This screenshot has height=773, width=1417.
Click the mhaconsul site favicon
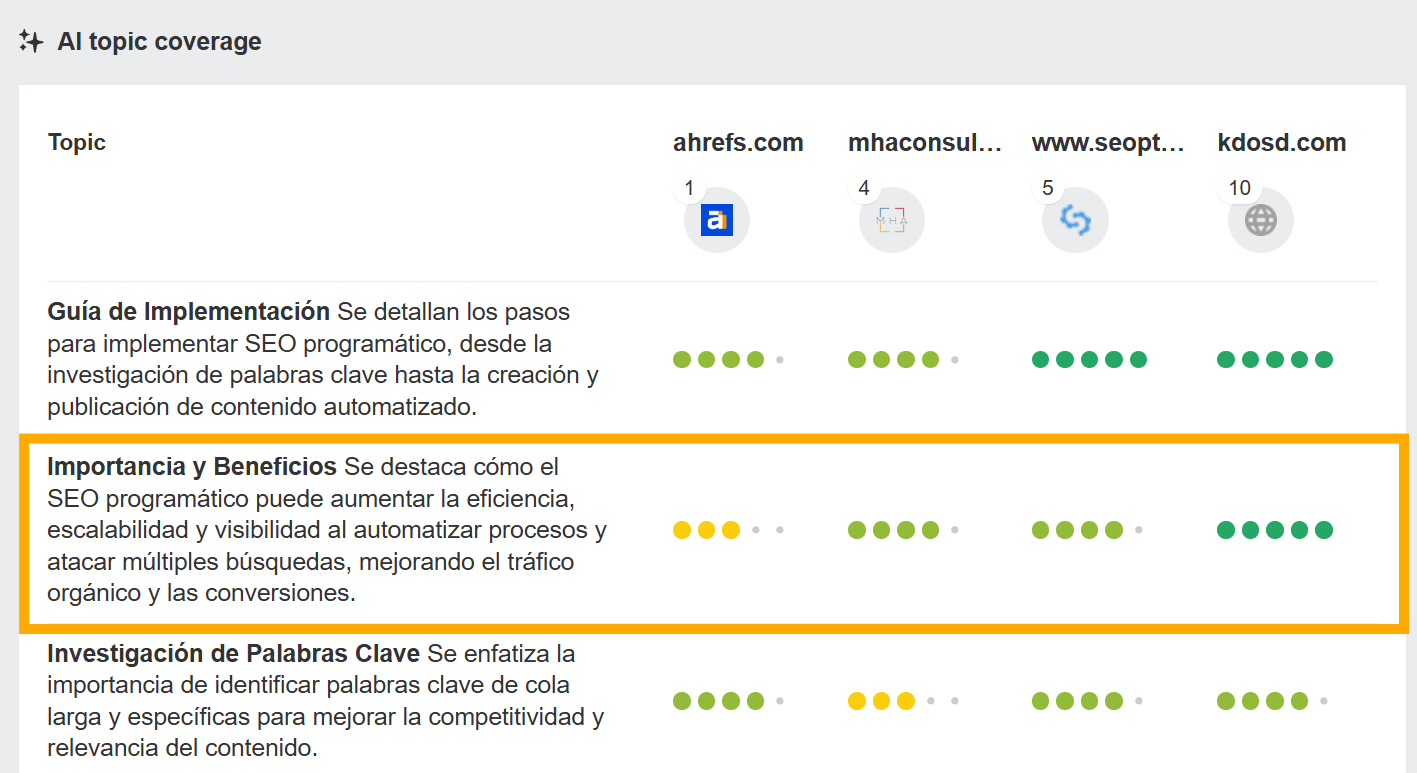[890, 218]
